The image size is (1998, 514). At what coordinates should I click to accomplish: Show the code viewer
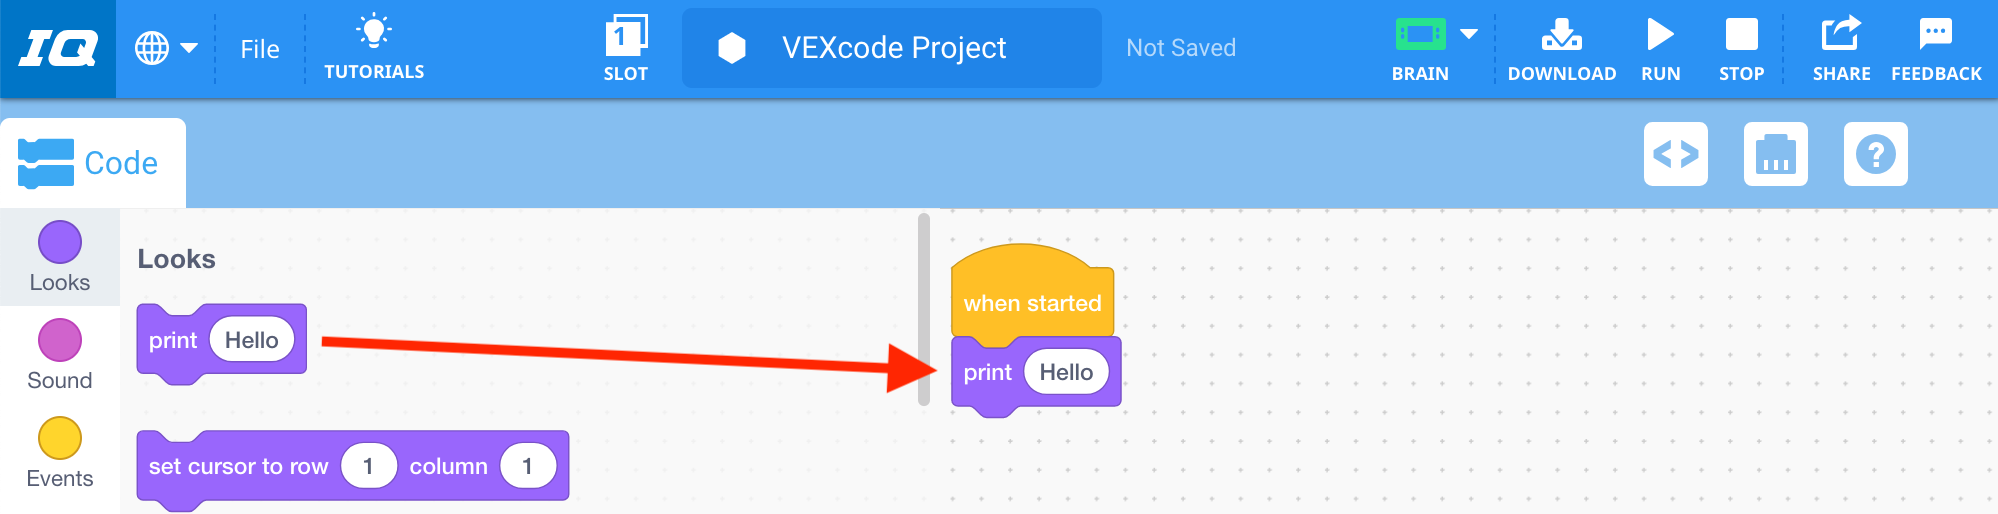tap(1675, 154)
